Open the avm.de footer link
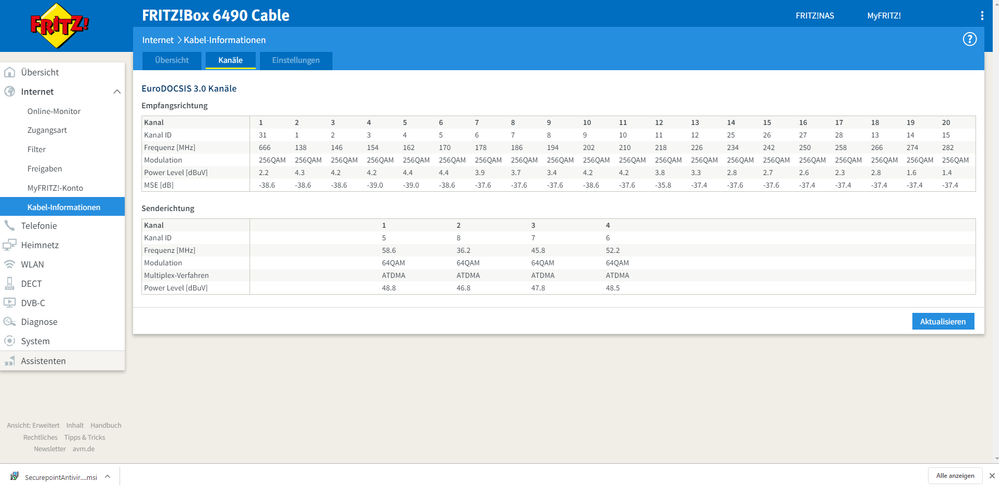This screenshot has height=489, width=999. point(82,449)
